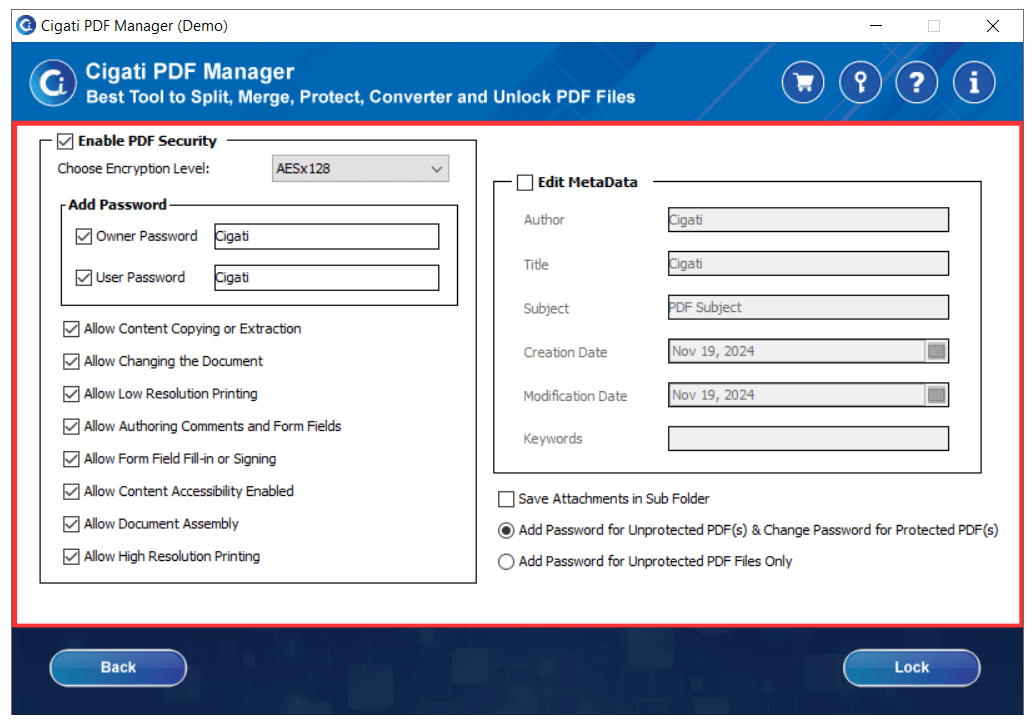Viewport: 1033px width, 721px height.
Task: Click the User Password input field
Action: pos(327,277)
